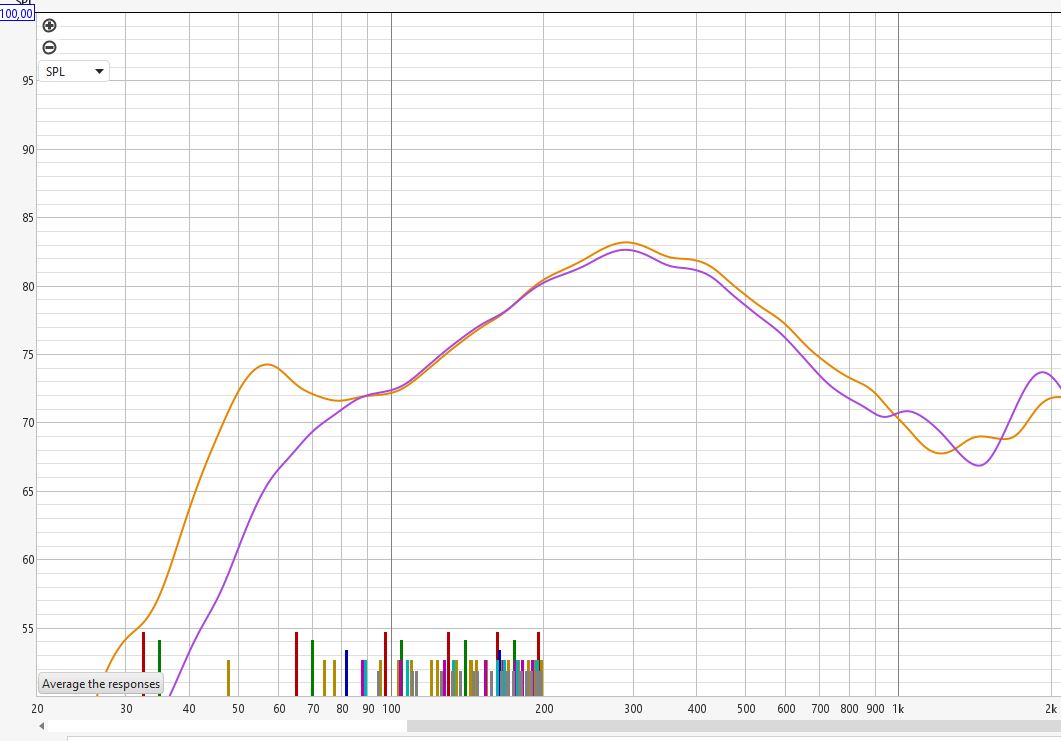This screenshot has height=741, width=1061.
Task: Click the zoom out minus icon
Action: coord(49,47)
